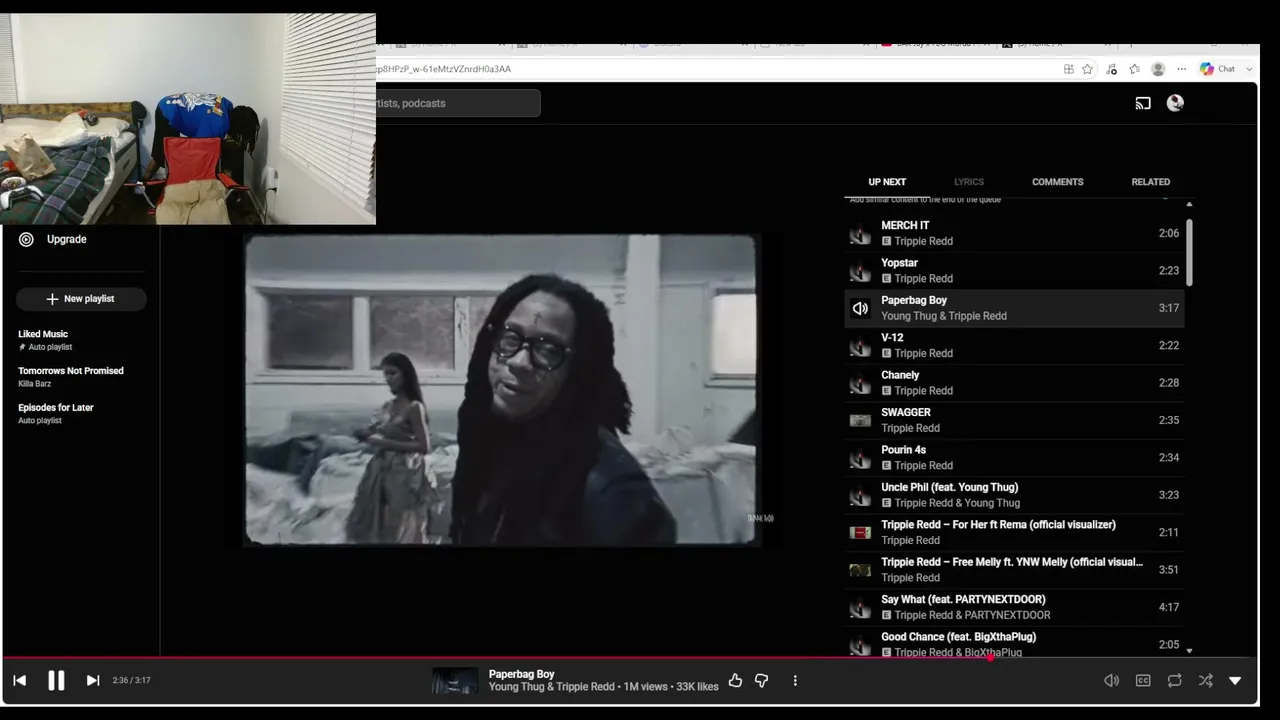Viewport: 1280px width, 720px height.
Task: Play Chanely from the queue
Action: tap(1014, 383)
